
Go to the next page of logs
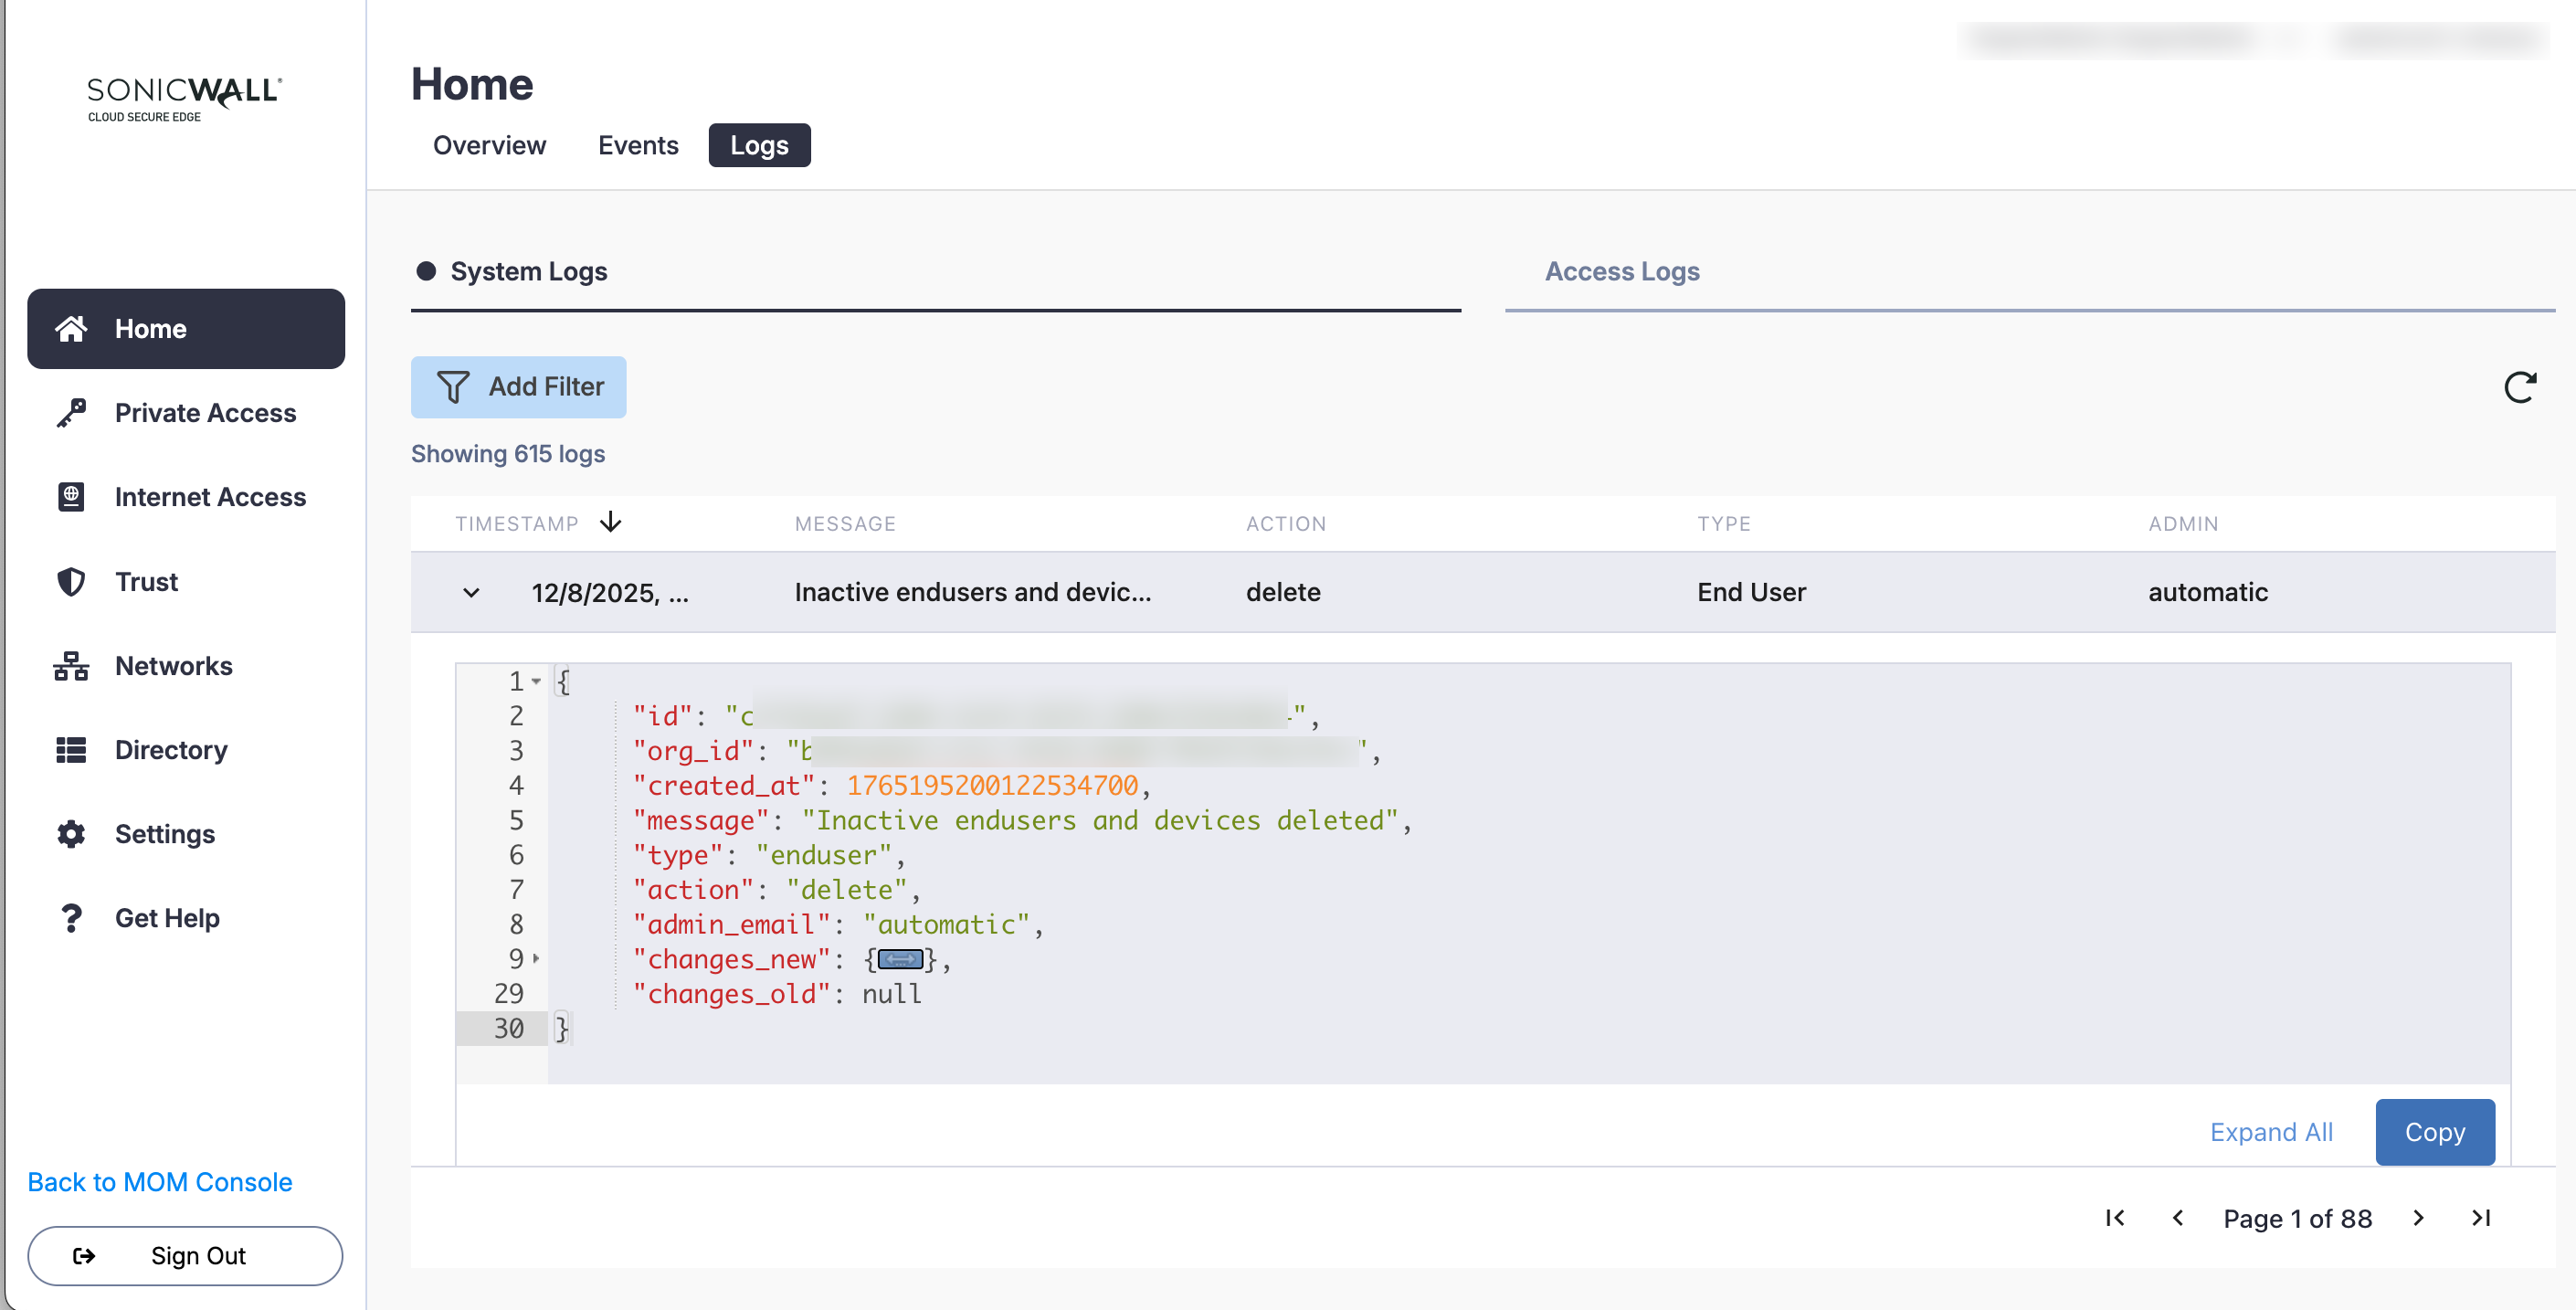[x=2418, y=1218]
